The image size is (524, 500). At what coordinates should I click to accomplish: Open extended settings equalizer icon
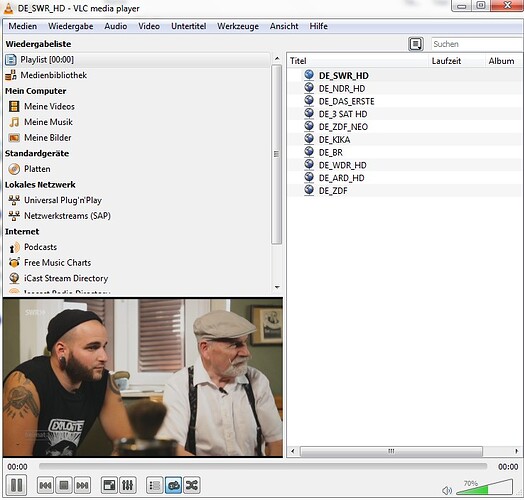coord(128,485)
